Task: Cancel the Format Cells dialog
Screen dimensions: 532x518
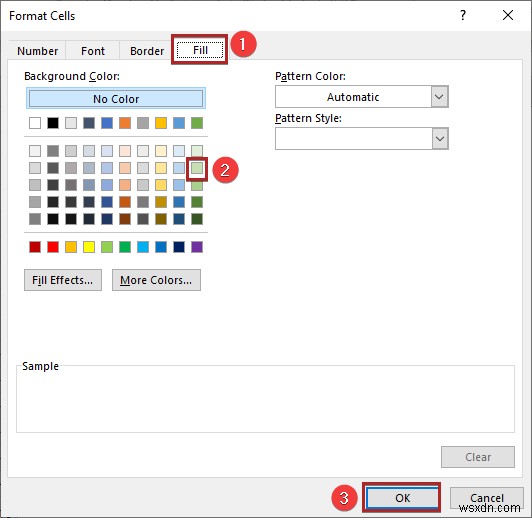Action: coord(487,498)
